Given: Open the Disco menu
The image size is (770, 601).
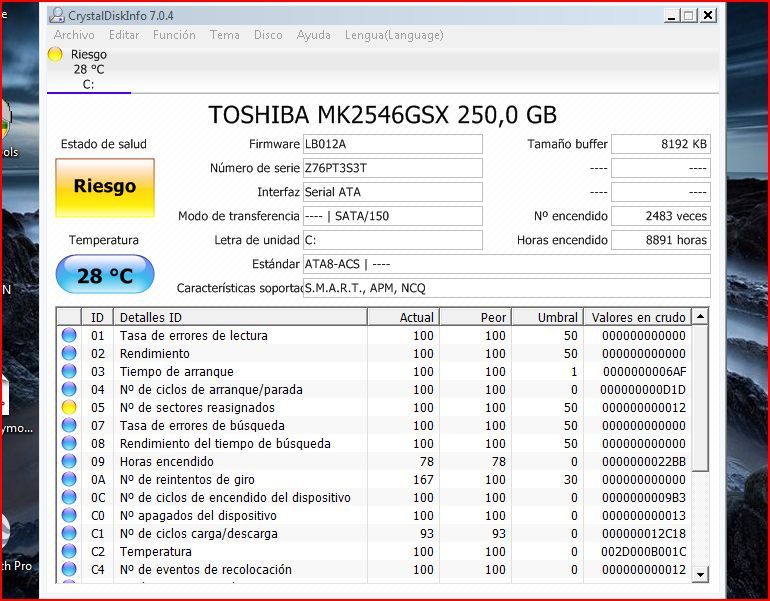Looking at the screenshot, I should click(268, 35).
